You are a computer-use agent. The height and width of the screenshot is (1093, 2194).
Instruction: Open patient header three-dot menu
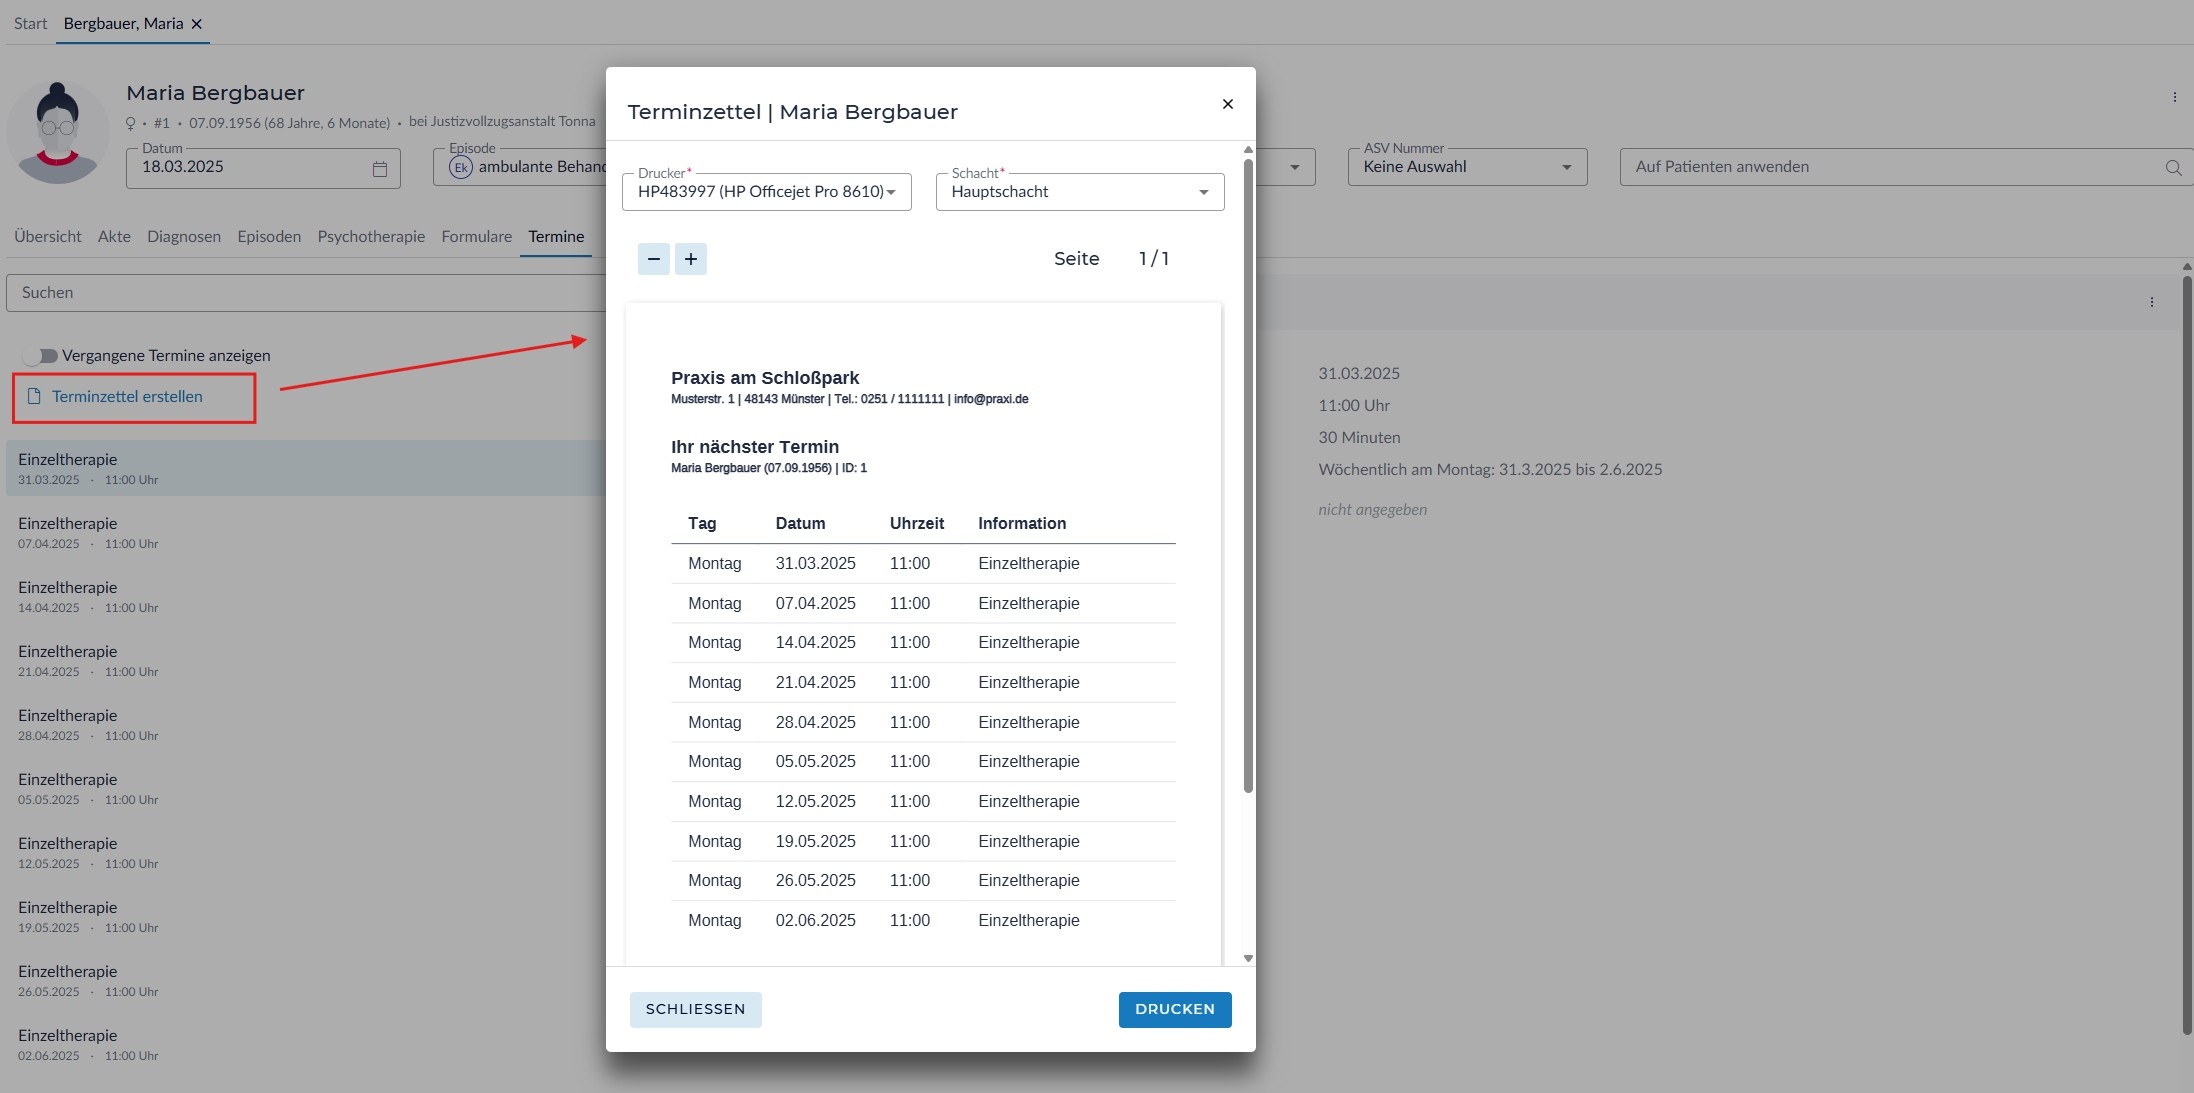2174,97
